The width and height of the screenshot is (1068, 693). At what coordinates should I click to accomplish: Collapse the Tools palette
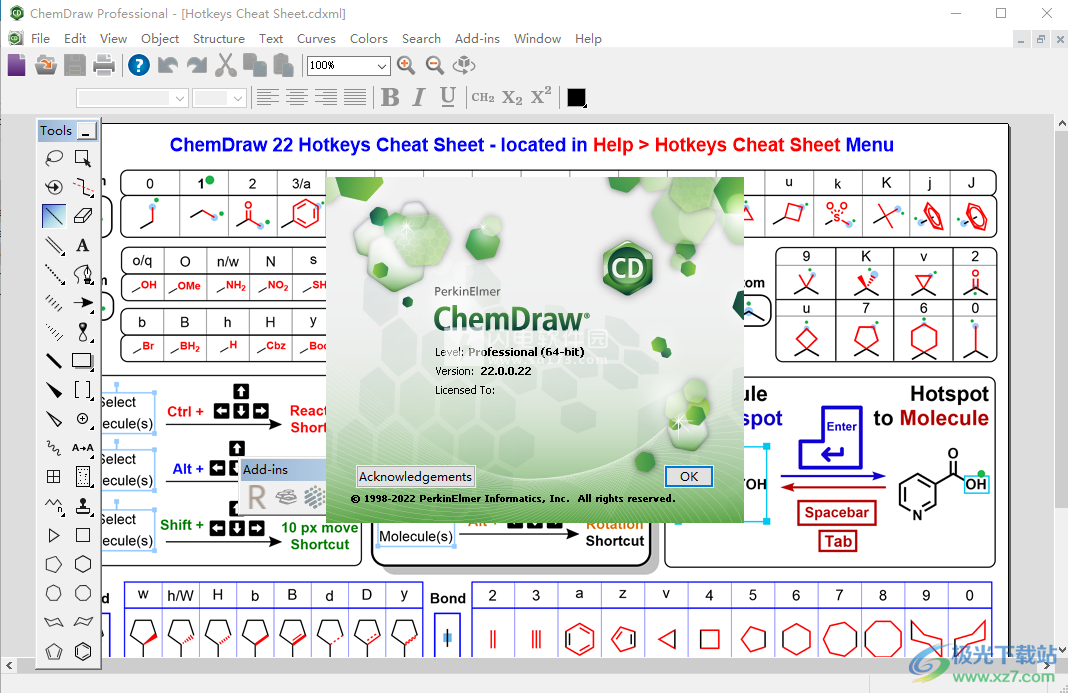tap(87, 131)
